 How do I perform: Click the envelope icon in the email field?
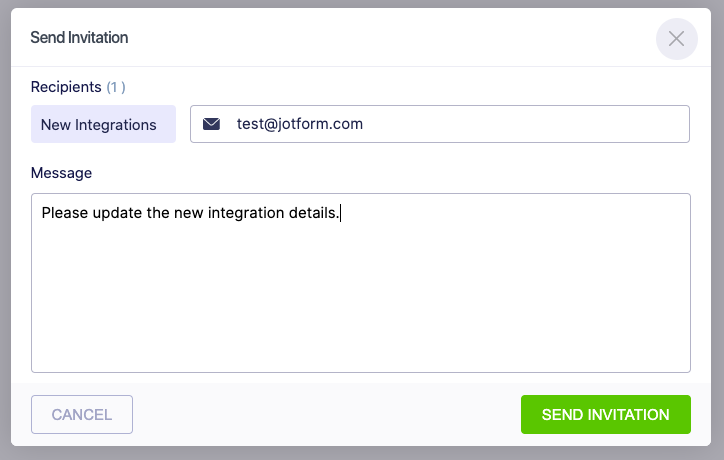[211, 124]
